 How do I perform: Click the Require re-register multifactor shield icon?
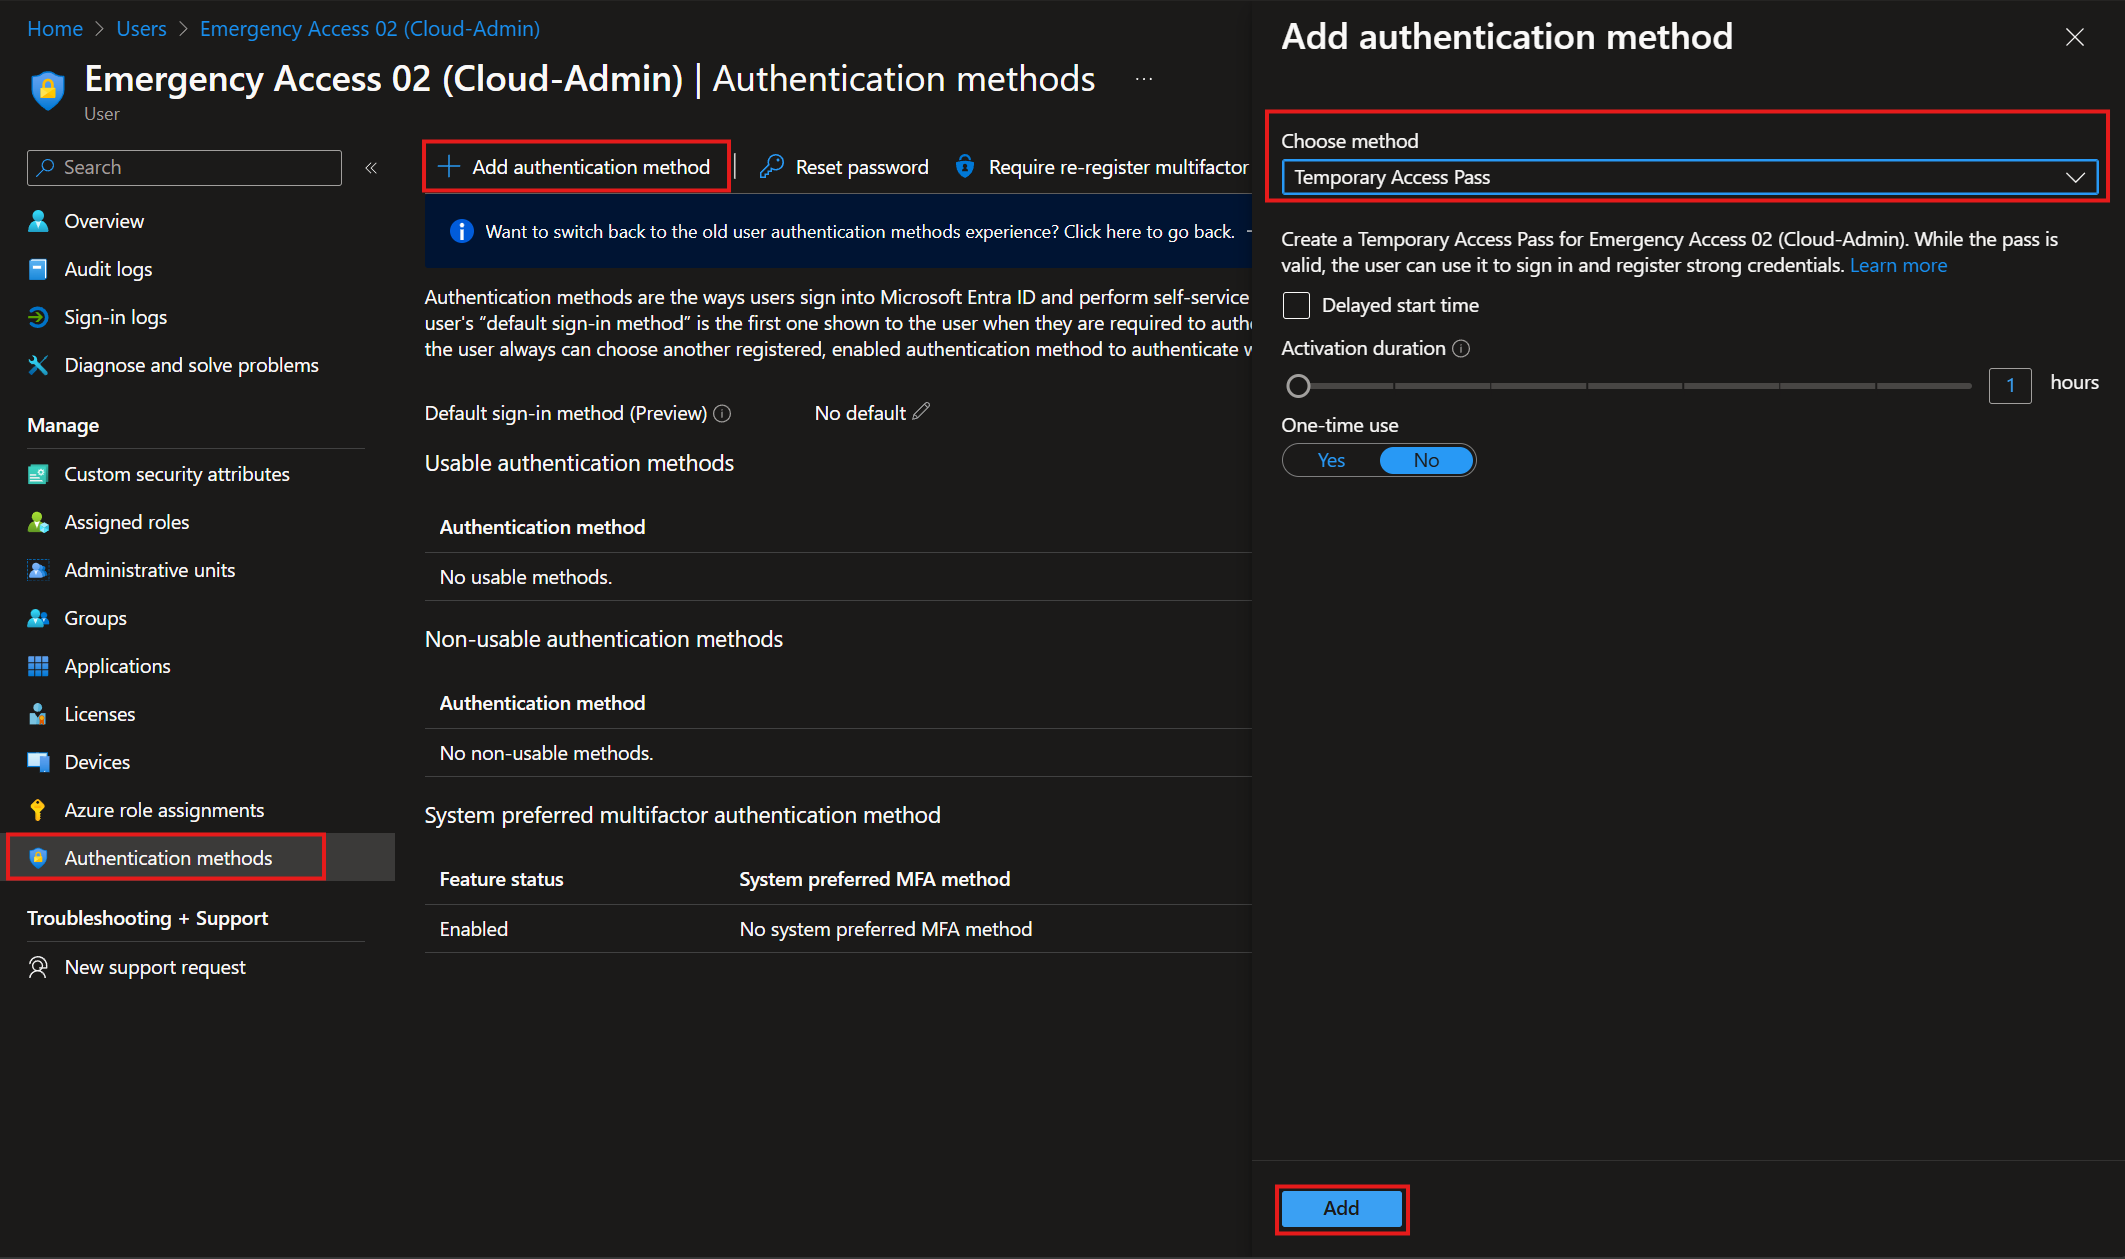[965, 167]
